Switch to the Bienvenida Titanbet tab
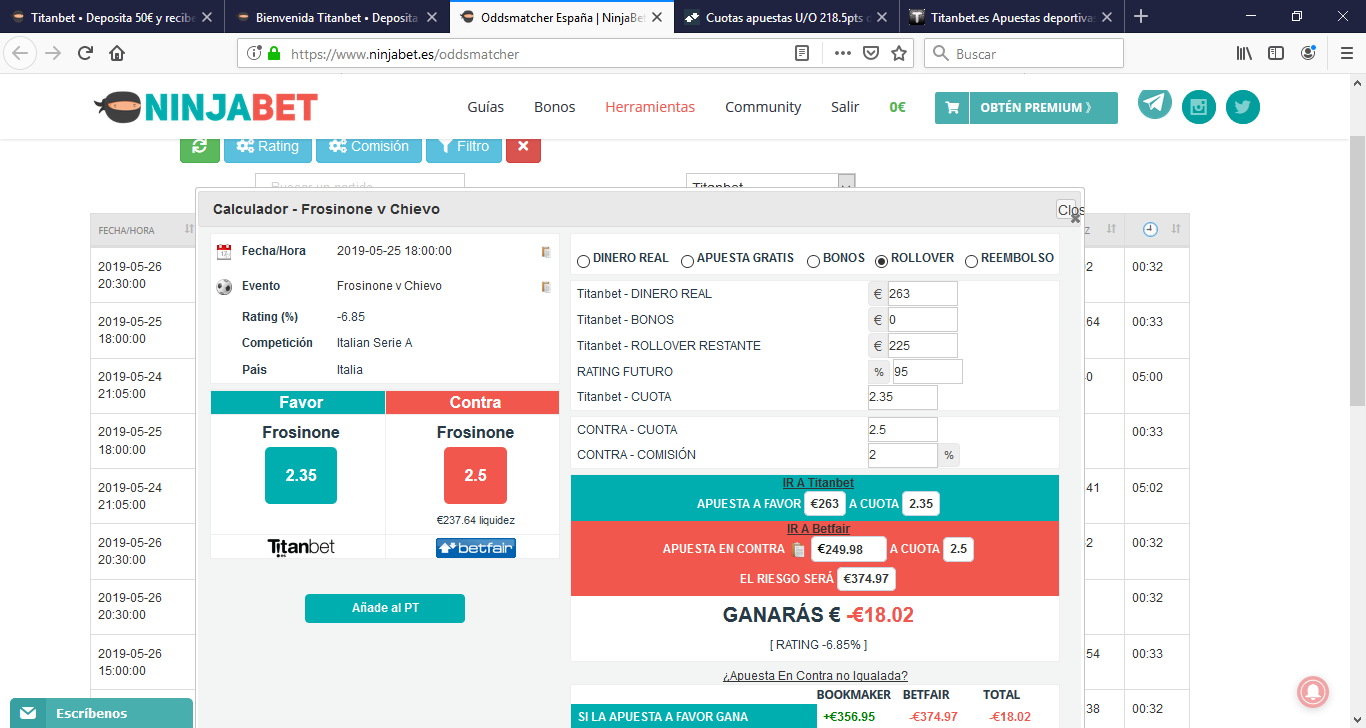1366x728 pixels. tap(338, 17)
